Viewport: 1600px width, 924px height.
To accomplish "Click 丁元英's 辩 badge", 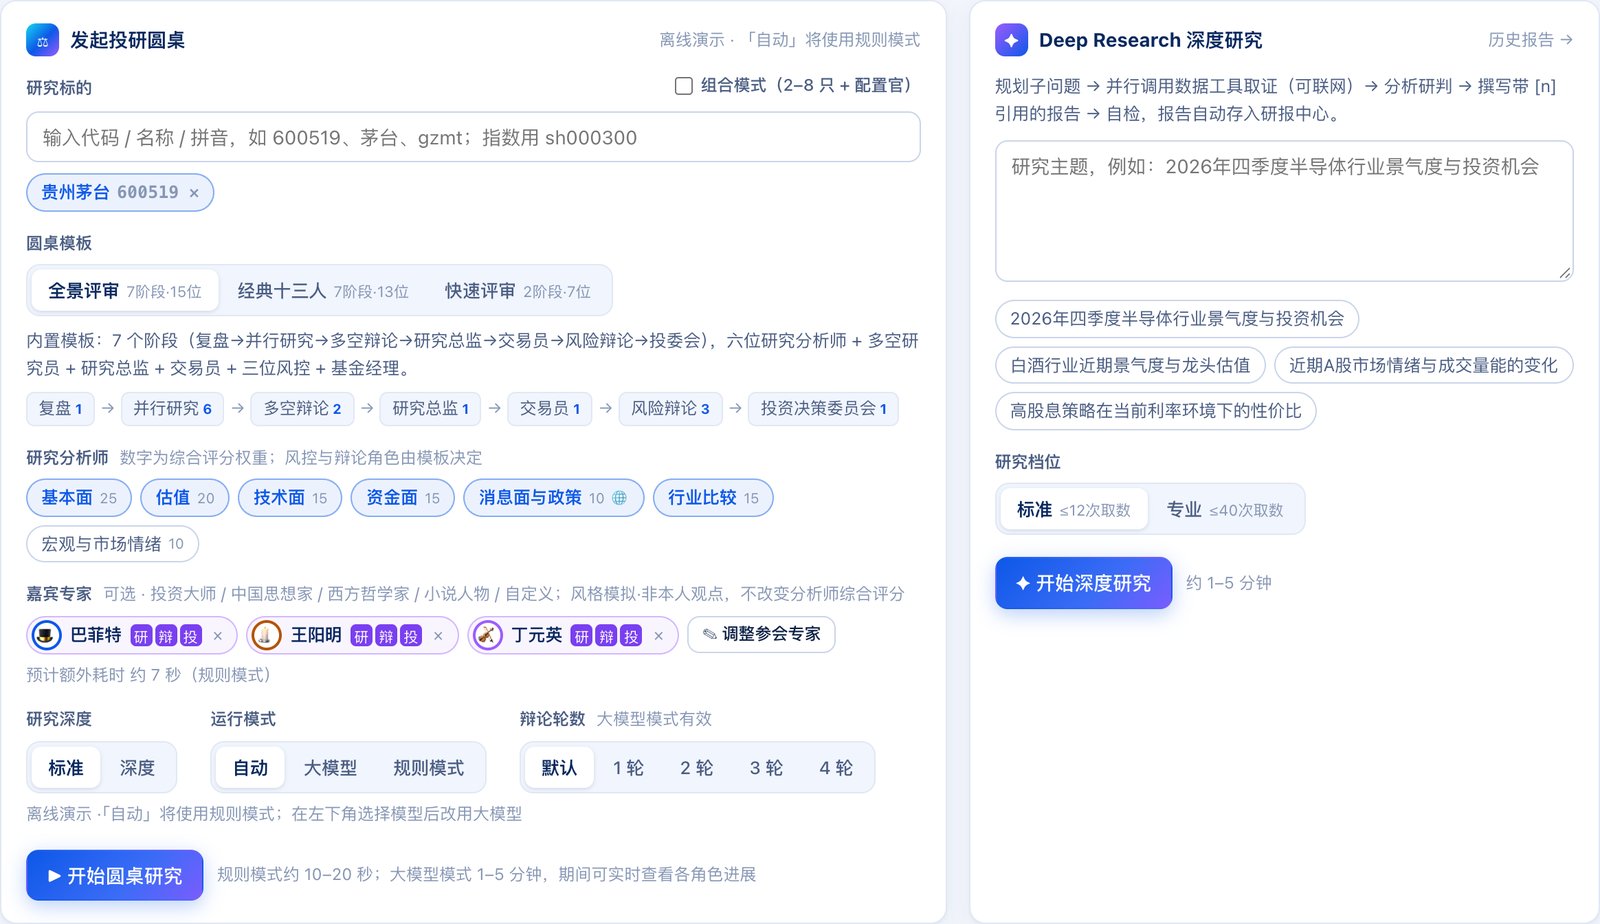I will click(606, 636).
